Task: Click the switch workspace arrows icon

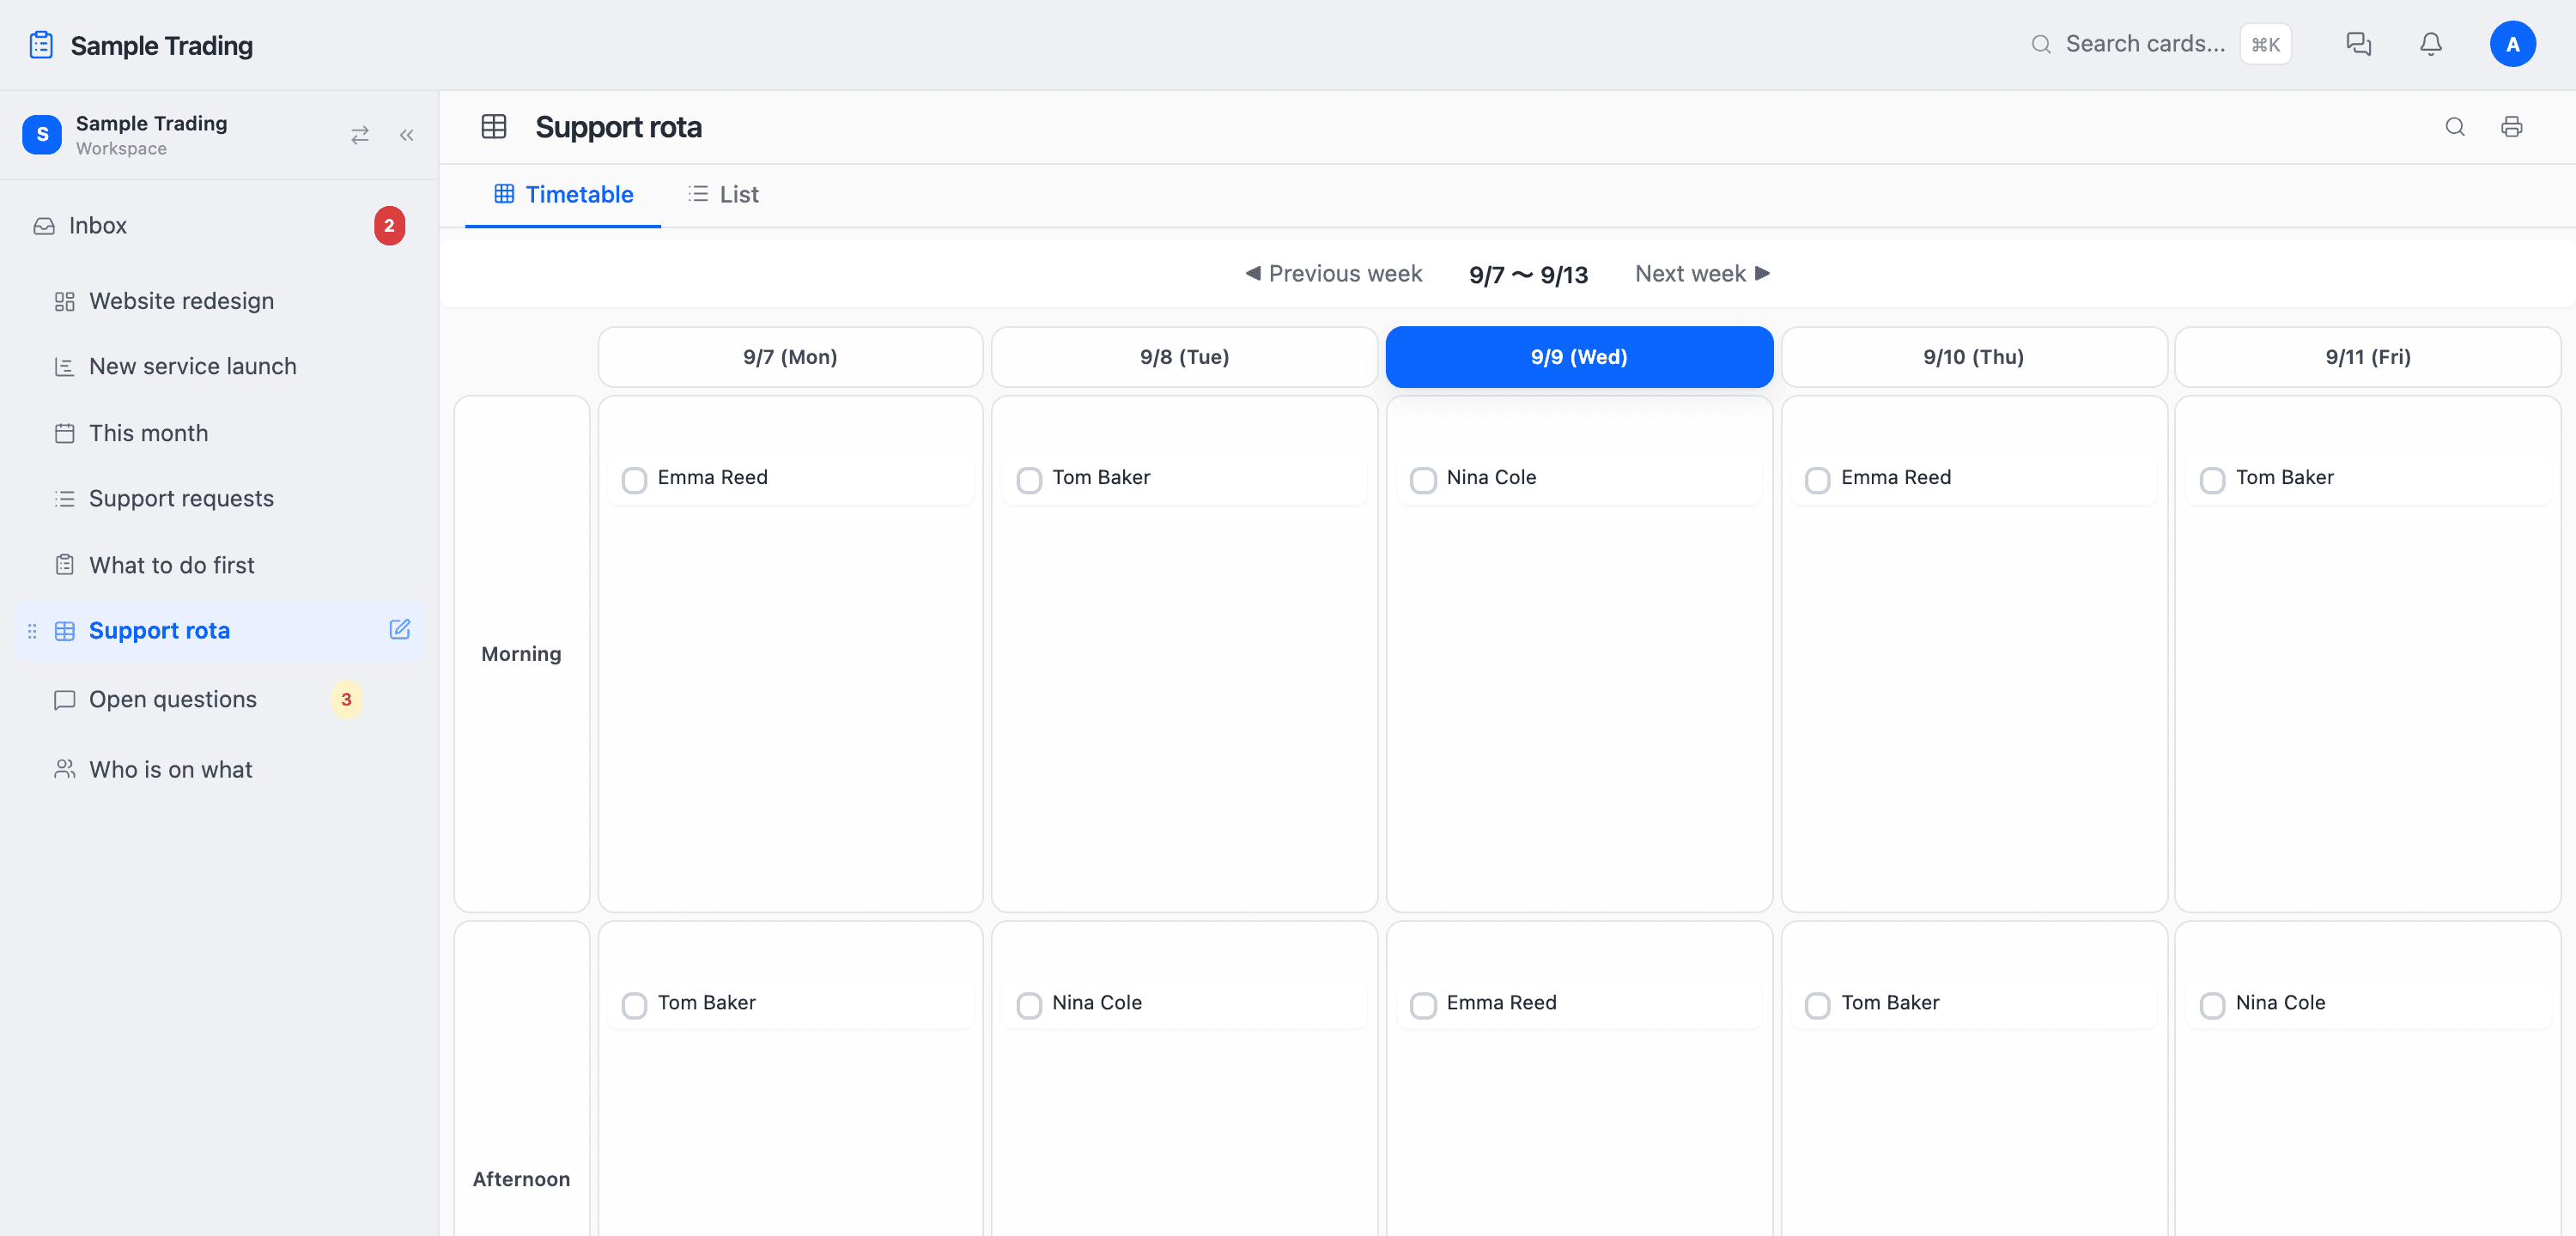Action: pos(360,135)
